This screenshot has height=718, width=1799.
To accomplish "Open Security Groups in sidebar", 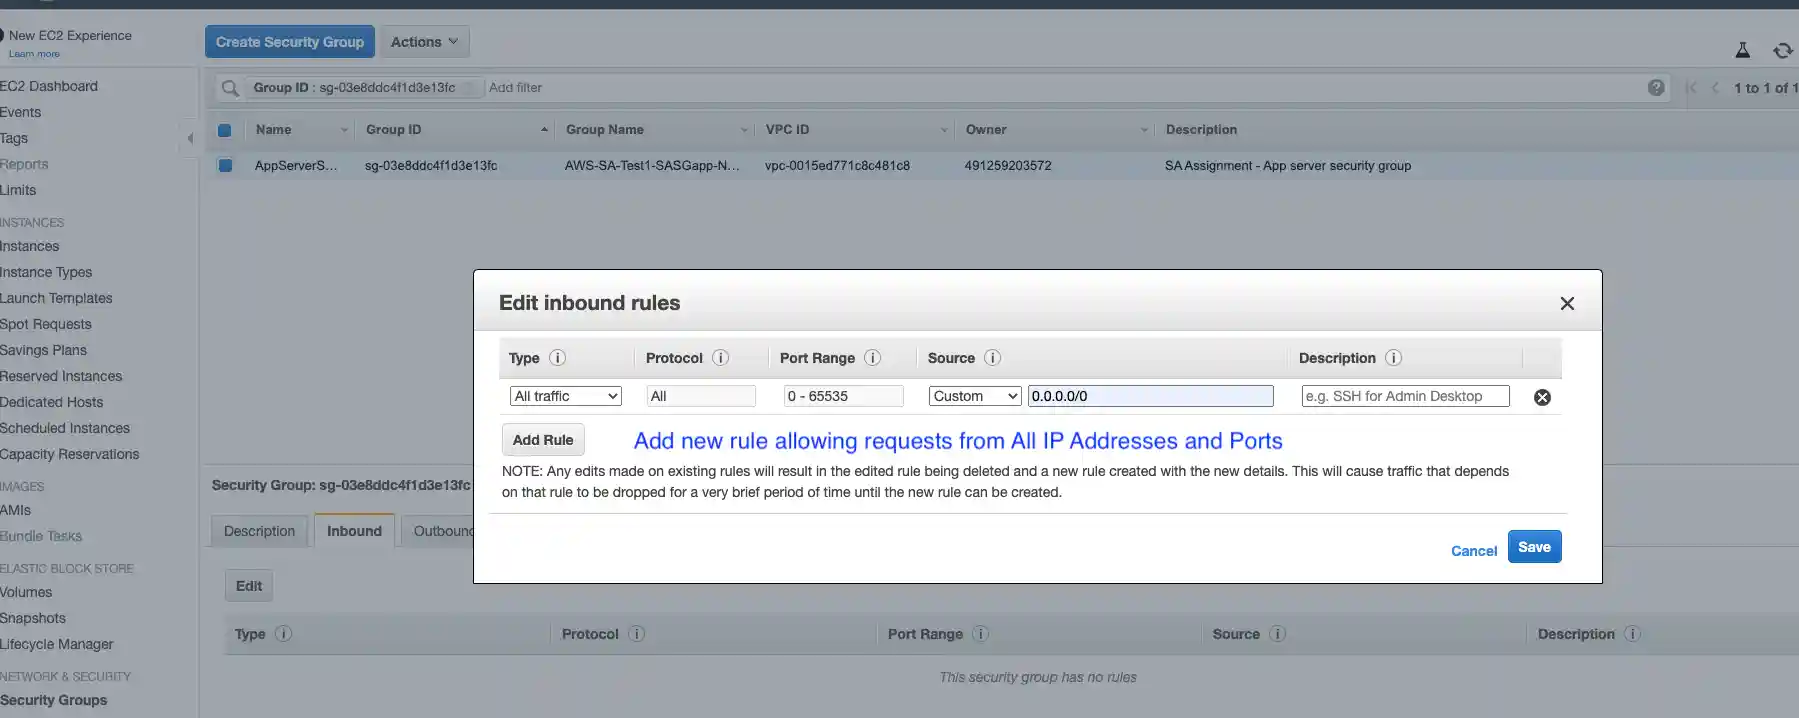I will (53, 700).
